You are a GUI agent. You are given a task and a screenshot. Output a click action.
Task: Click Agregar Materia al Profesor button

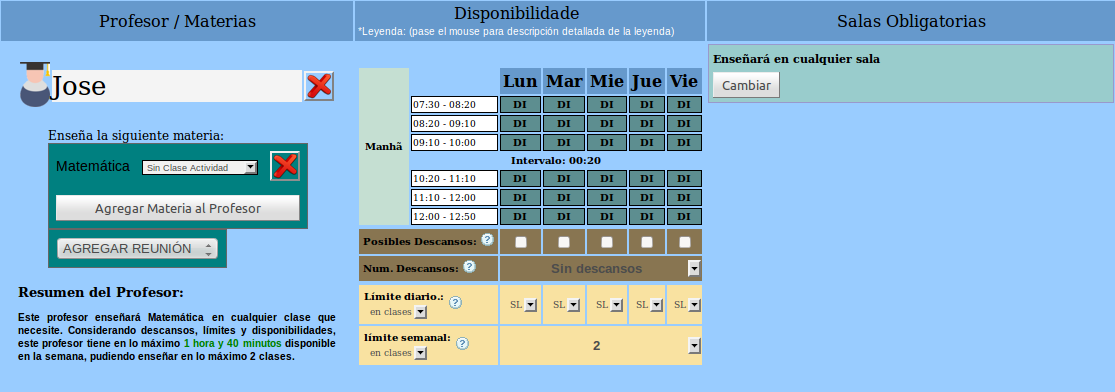[178, 208]
